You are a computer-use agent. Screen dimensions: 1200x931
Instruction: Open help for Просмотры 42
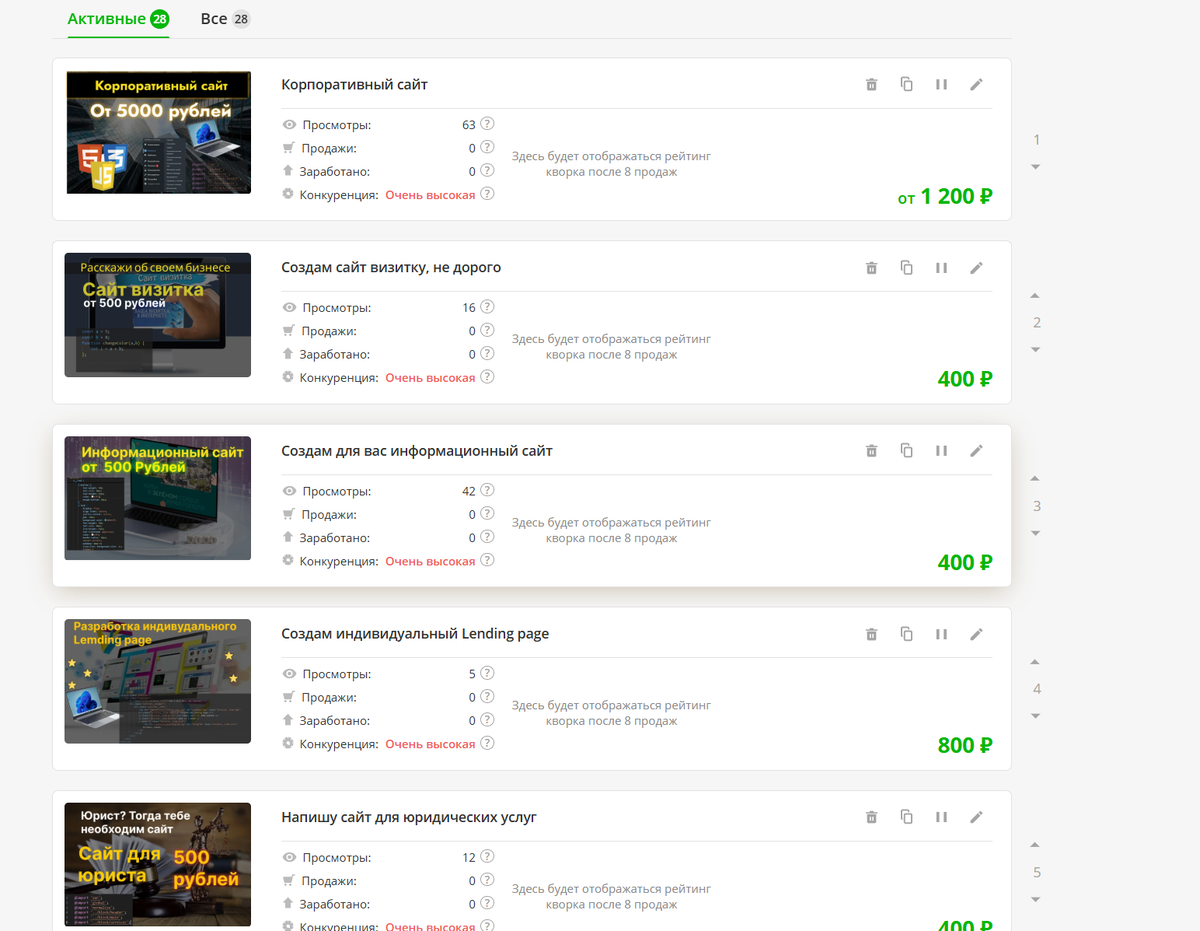point(487,490)
